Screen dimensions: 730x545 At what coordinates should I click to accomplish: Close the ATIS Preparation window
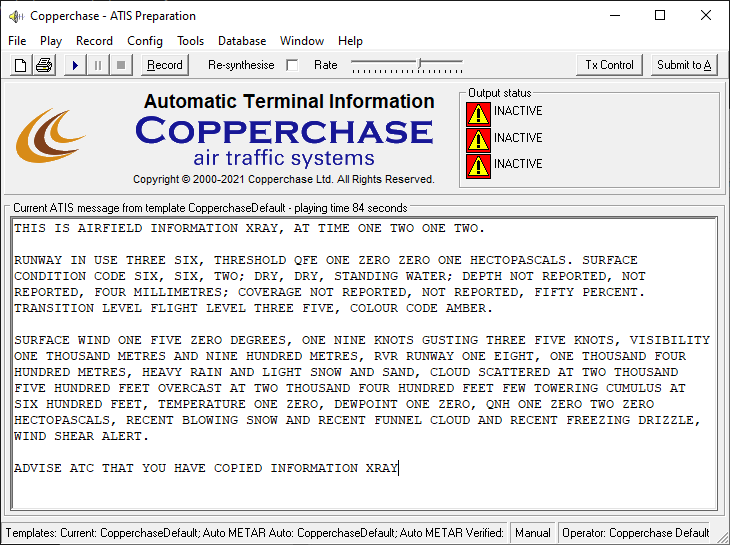(705, 15)
